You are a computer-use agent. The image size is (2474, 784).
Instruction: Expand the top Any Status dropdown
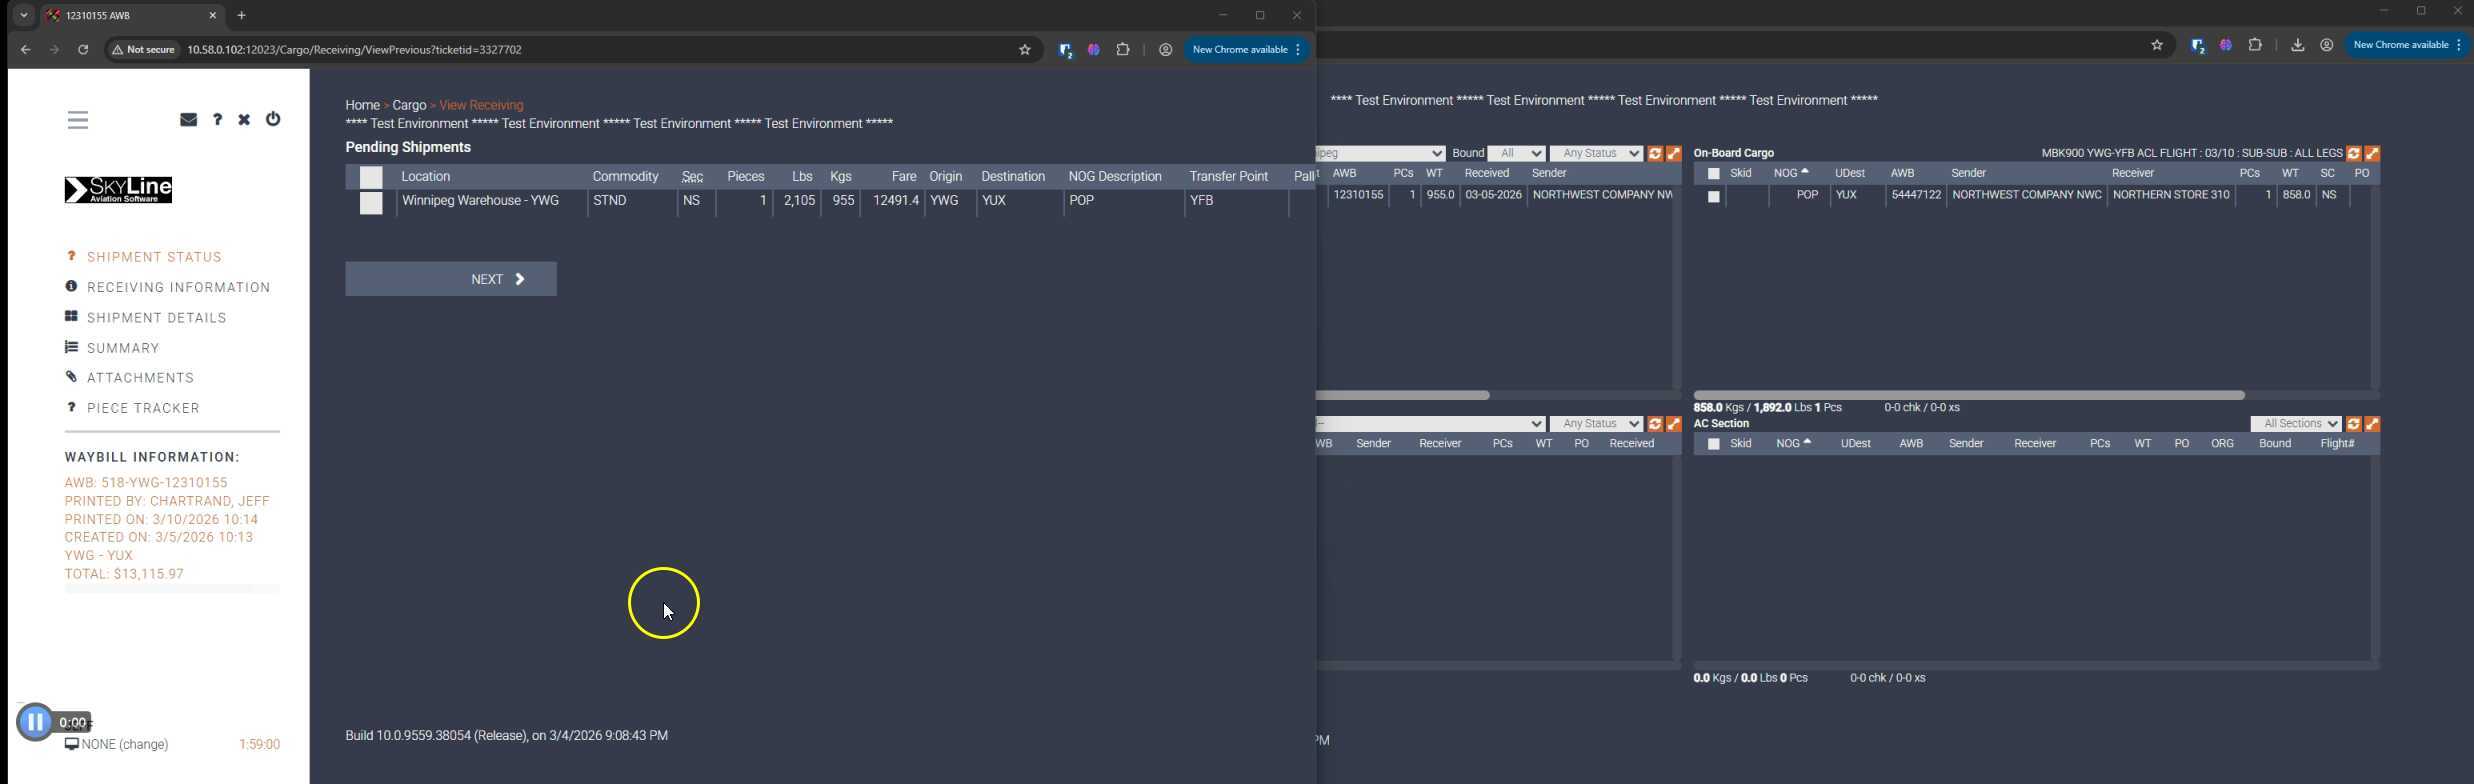click(x=1595, y=153)
